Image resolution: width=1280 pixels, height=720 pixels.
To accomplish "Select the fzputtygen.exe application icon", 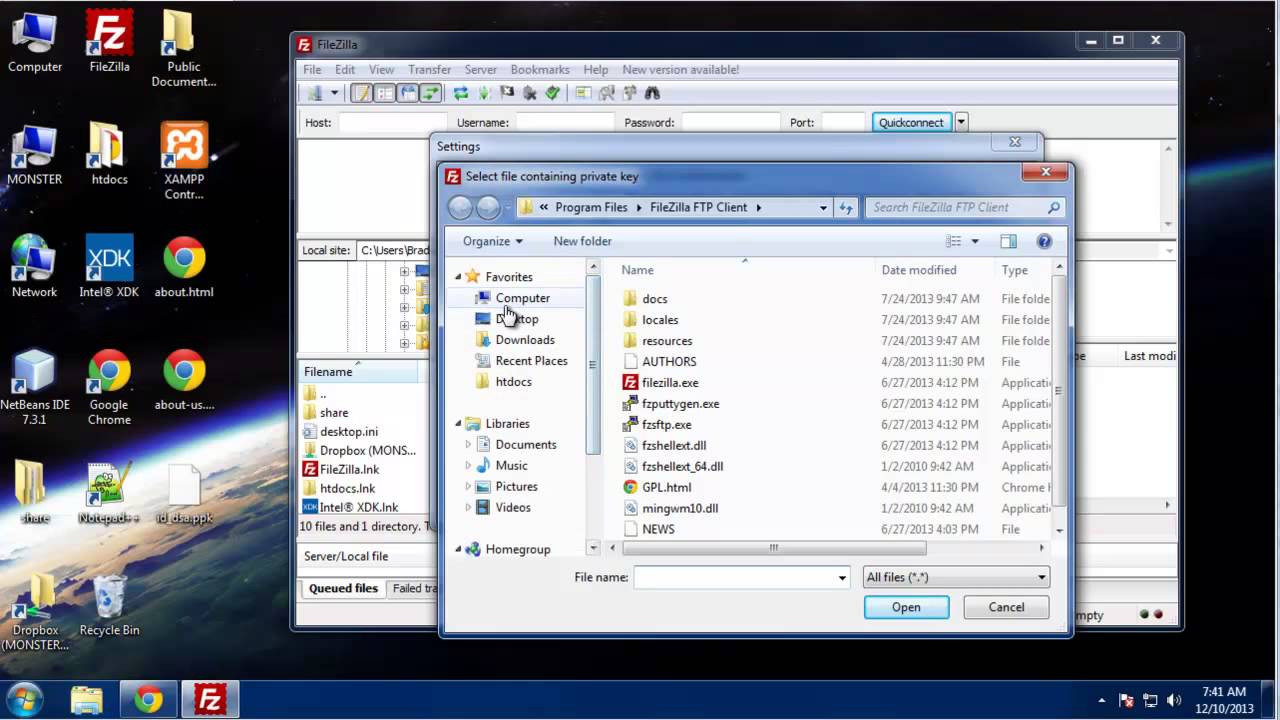I will click(x=630, y=403).
